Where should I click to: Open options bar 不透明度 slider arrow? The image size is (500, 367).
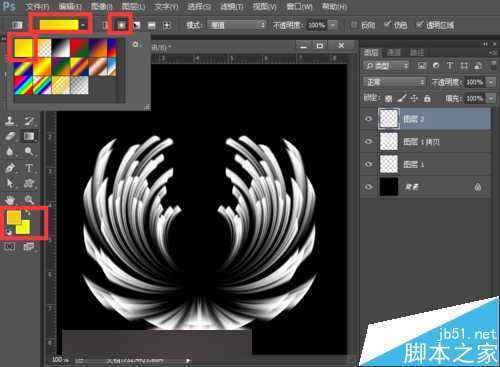332,25
